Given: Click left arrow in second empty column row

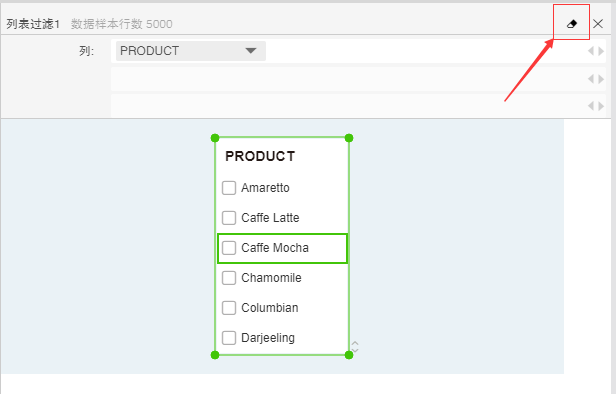Looking at the screenshot, I should [590, 79].
